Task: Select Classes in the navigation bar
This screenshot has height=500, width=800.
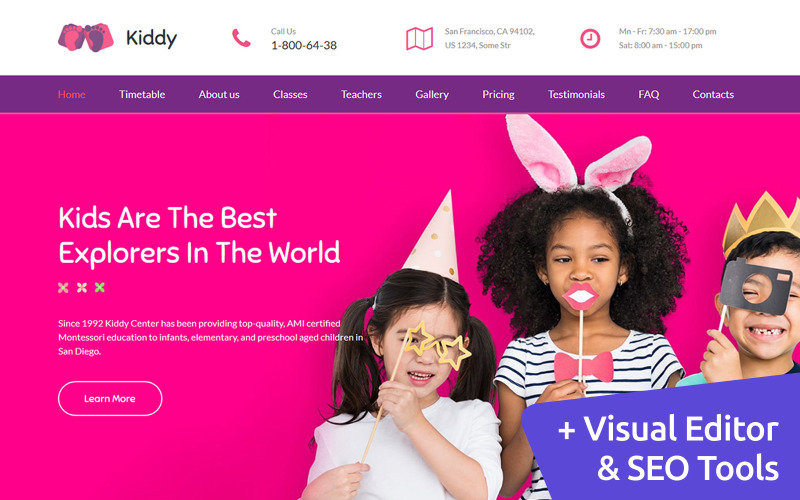Action: tap(290, 94)
